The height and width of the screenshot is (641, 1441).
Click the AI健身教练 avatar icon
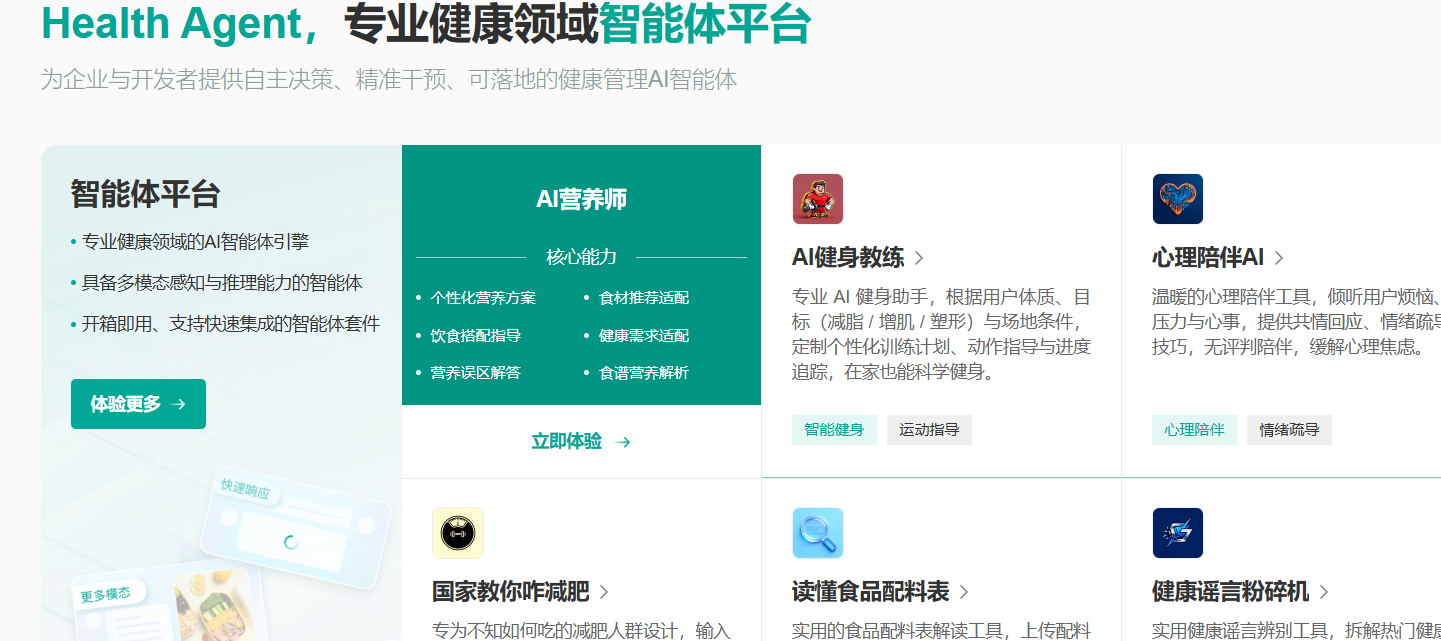(x=817, y=199)
